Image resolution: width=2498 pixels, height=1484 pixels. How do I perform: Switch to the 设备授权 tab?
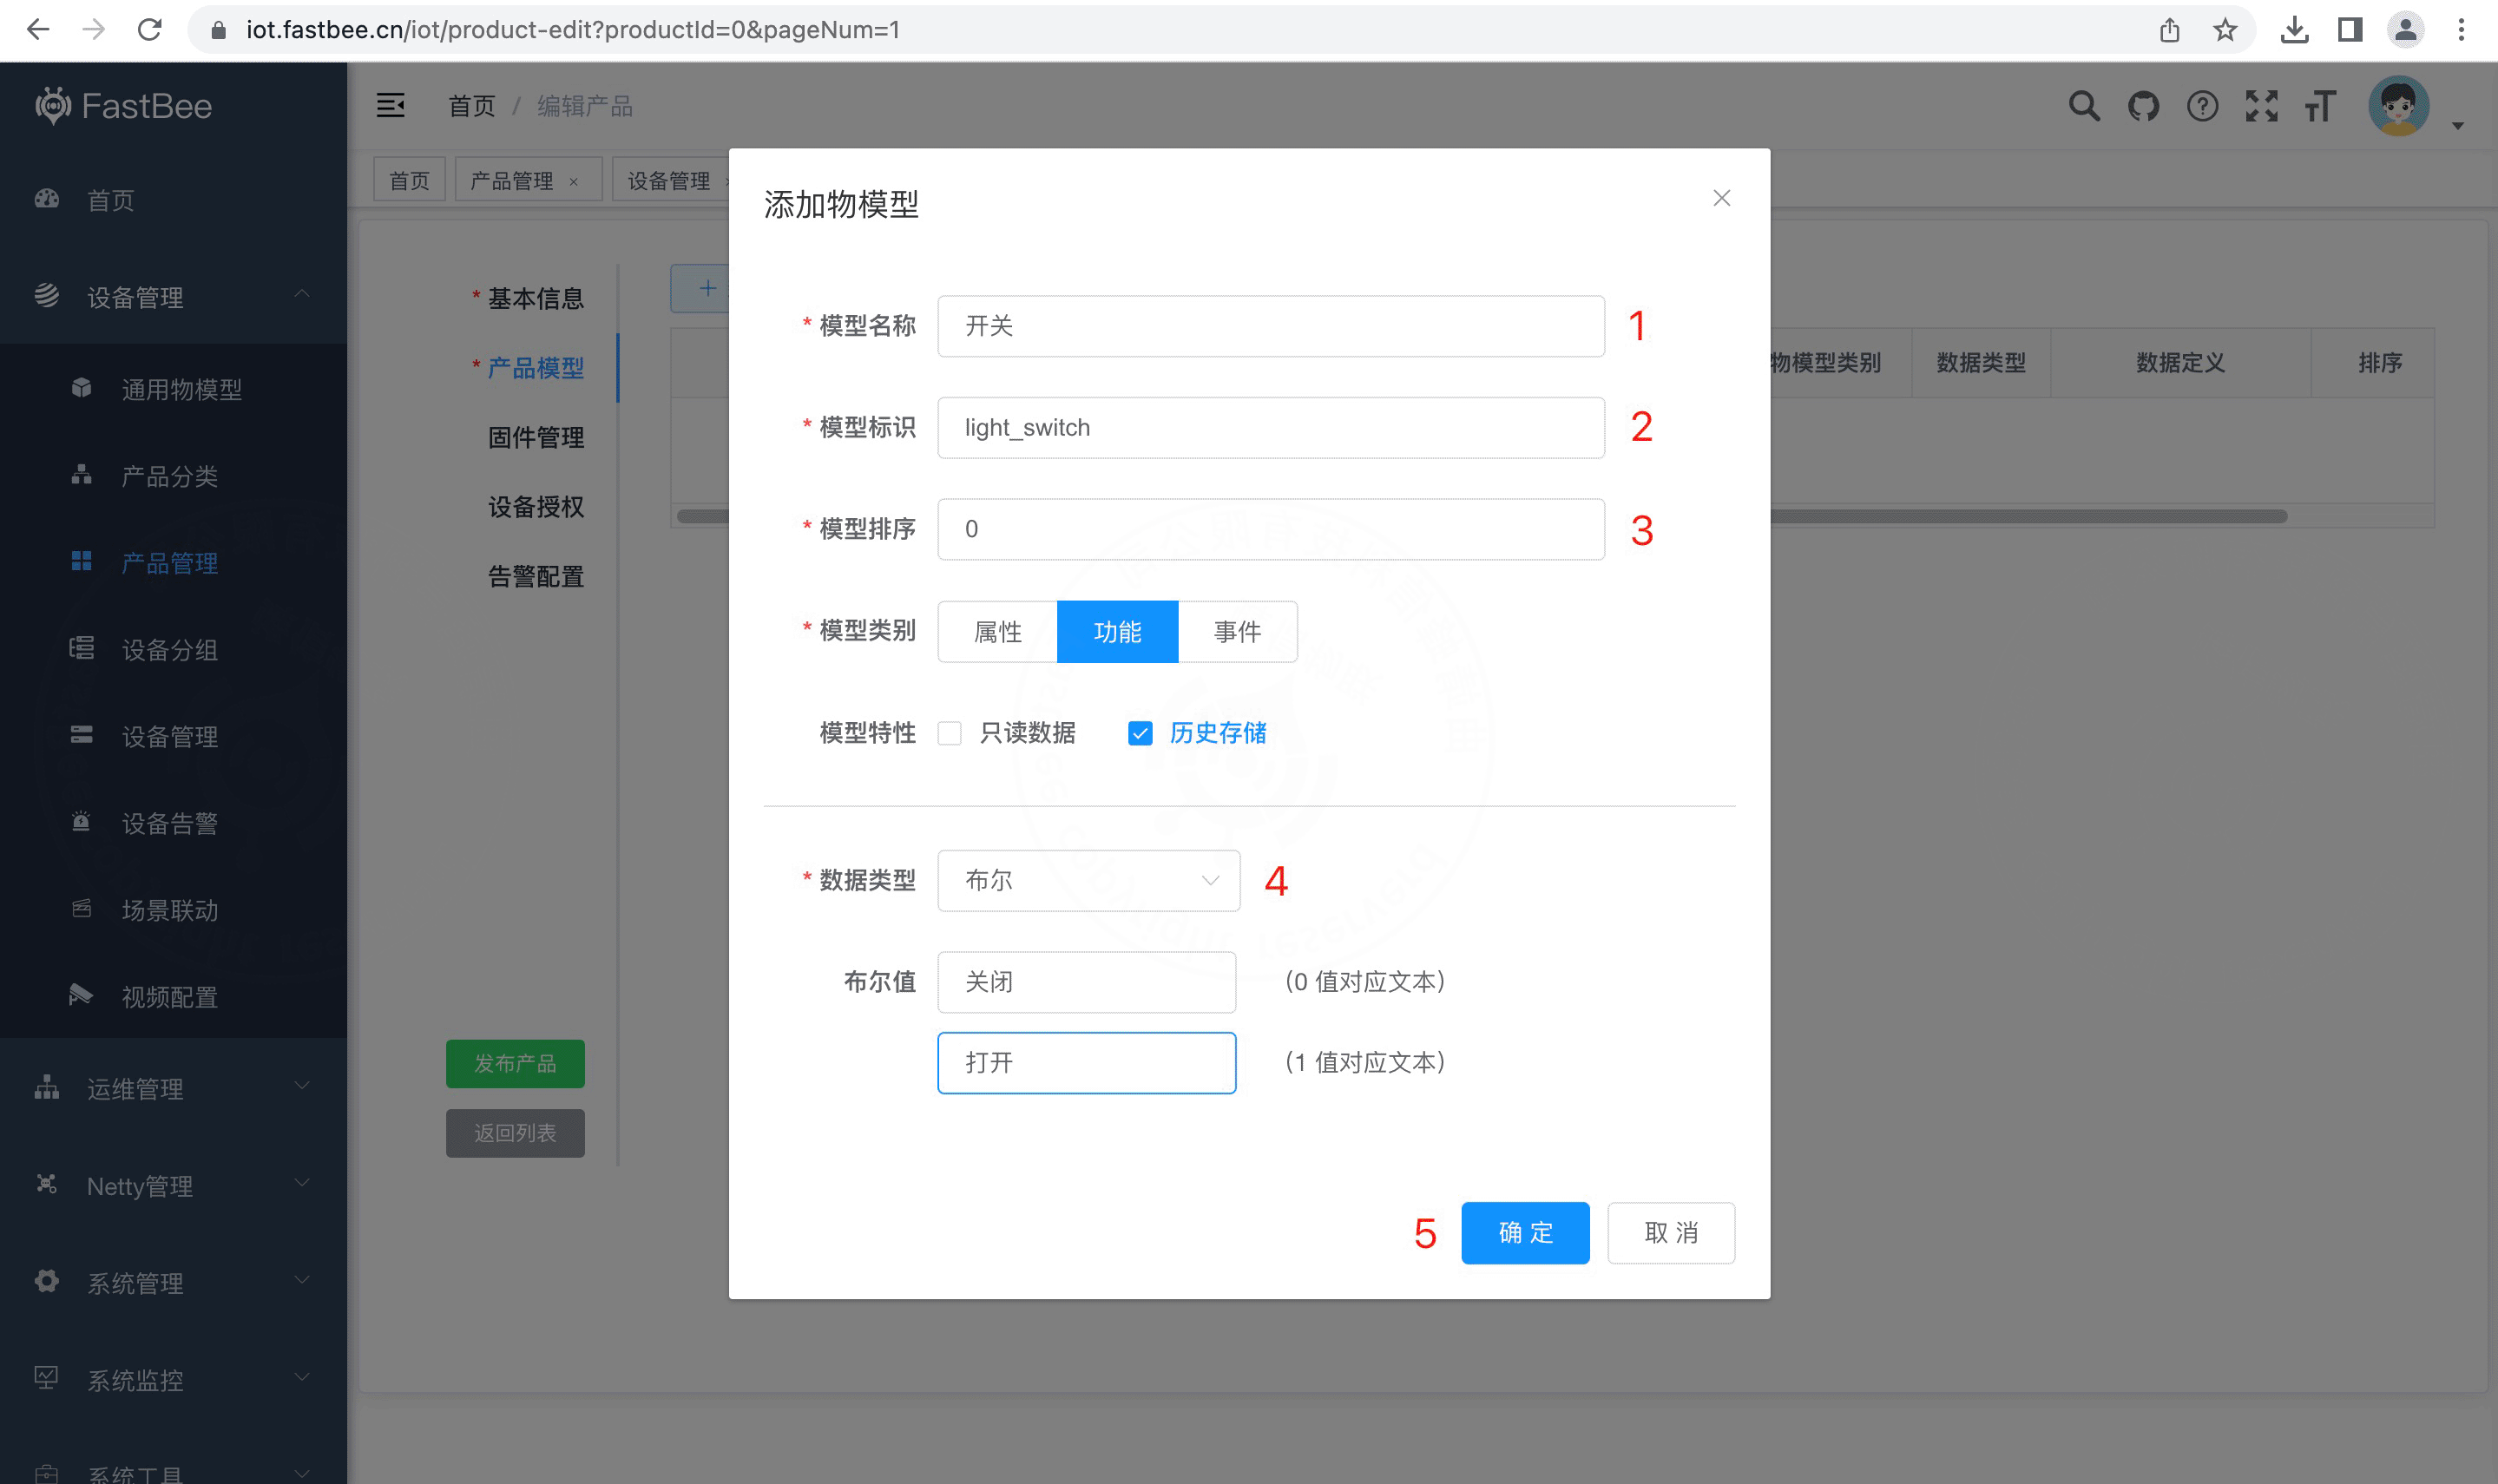(x=535, y=506)
